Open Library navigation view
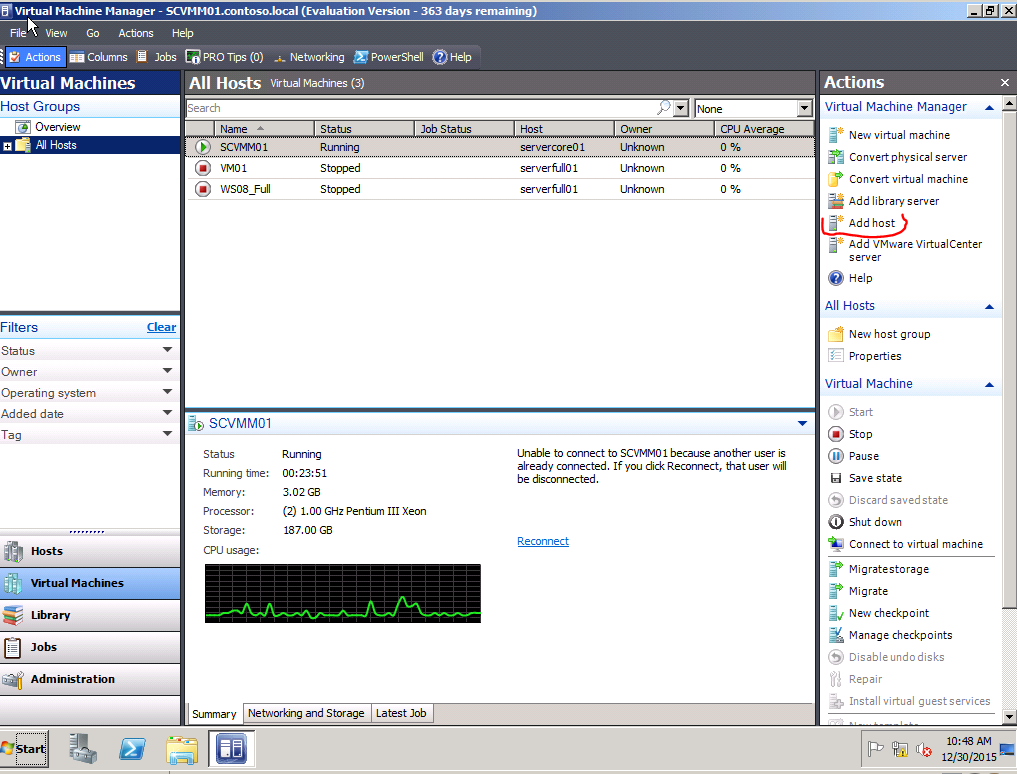Viewport: 1017px width, 774px height. pos(90,615)
